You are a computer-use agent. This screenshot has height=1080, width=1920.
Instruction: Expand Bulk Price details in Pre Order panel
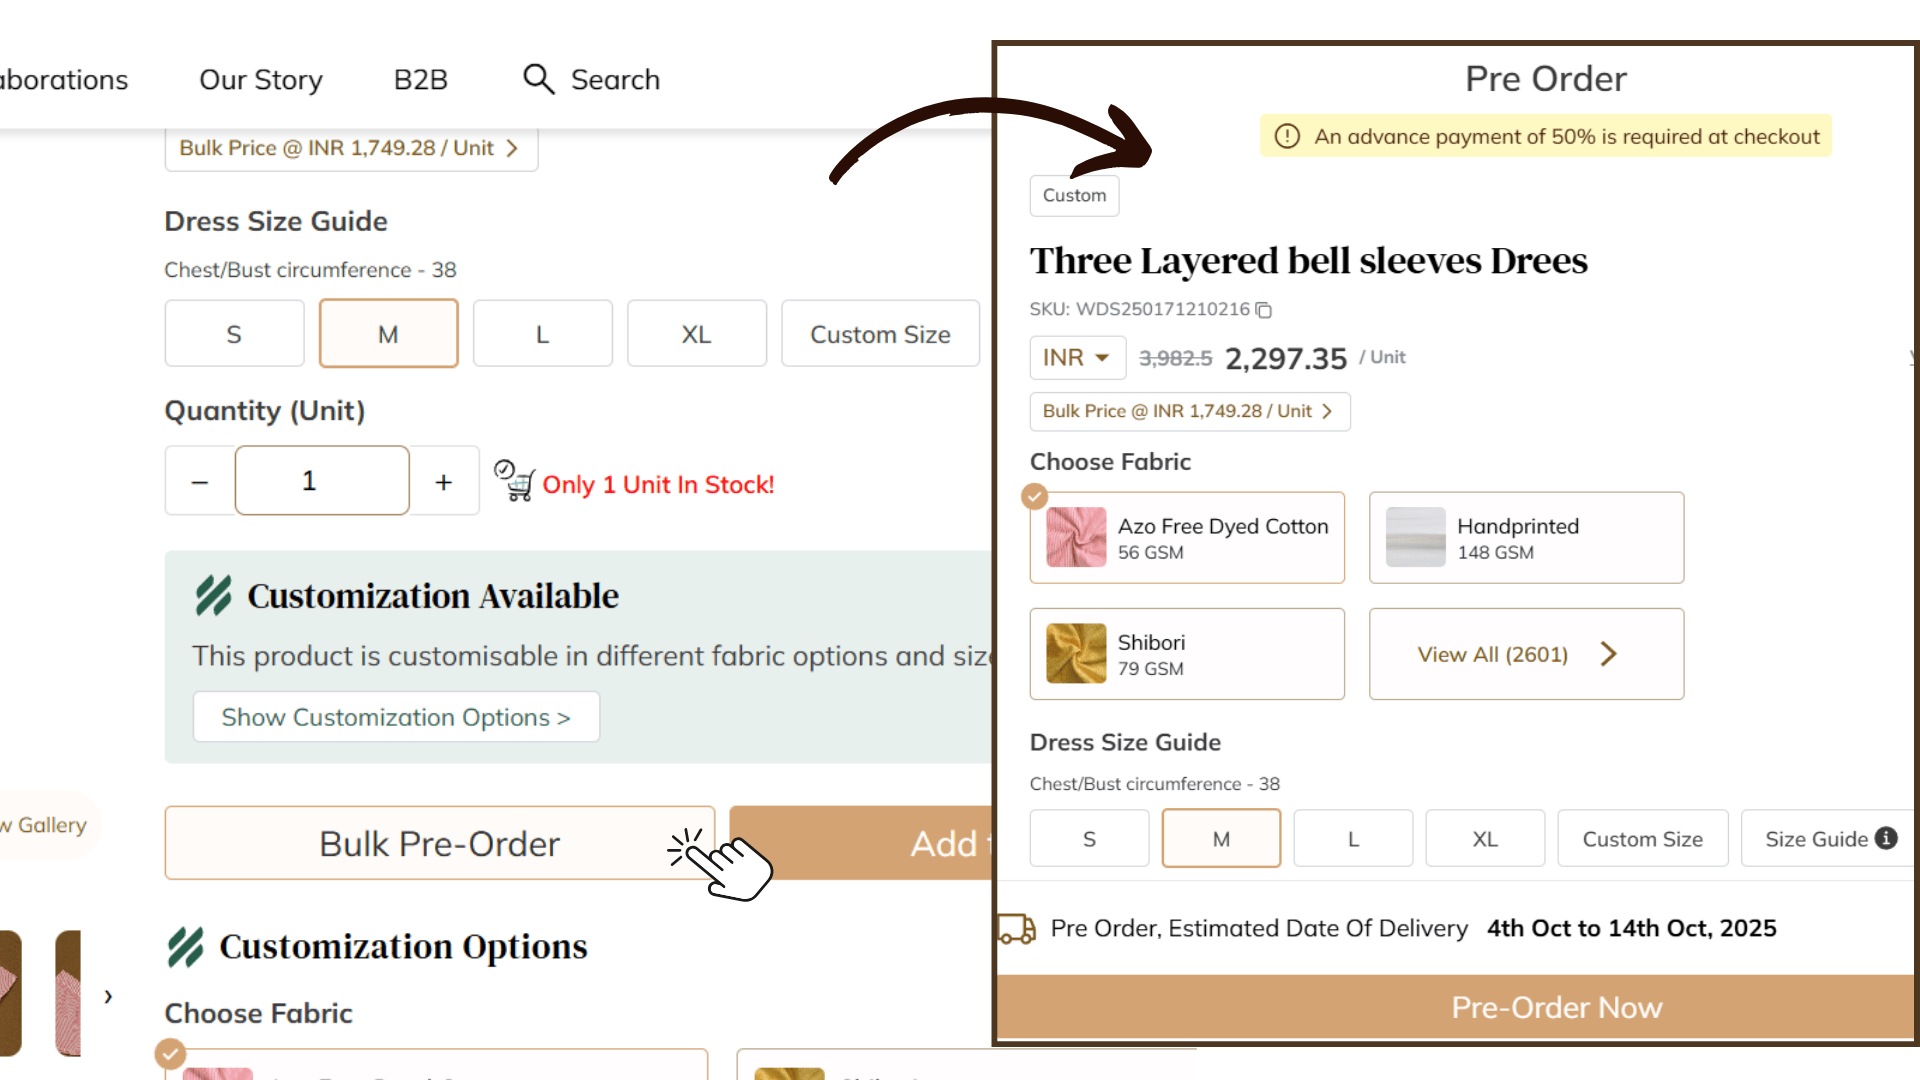1189,411
